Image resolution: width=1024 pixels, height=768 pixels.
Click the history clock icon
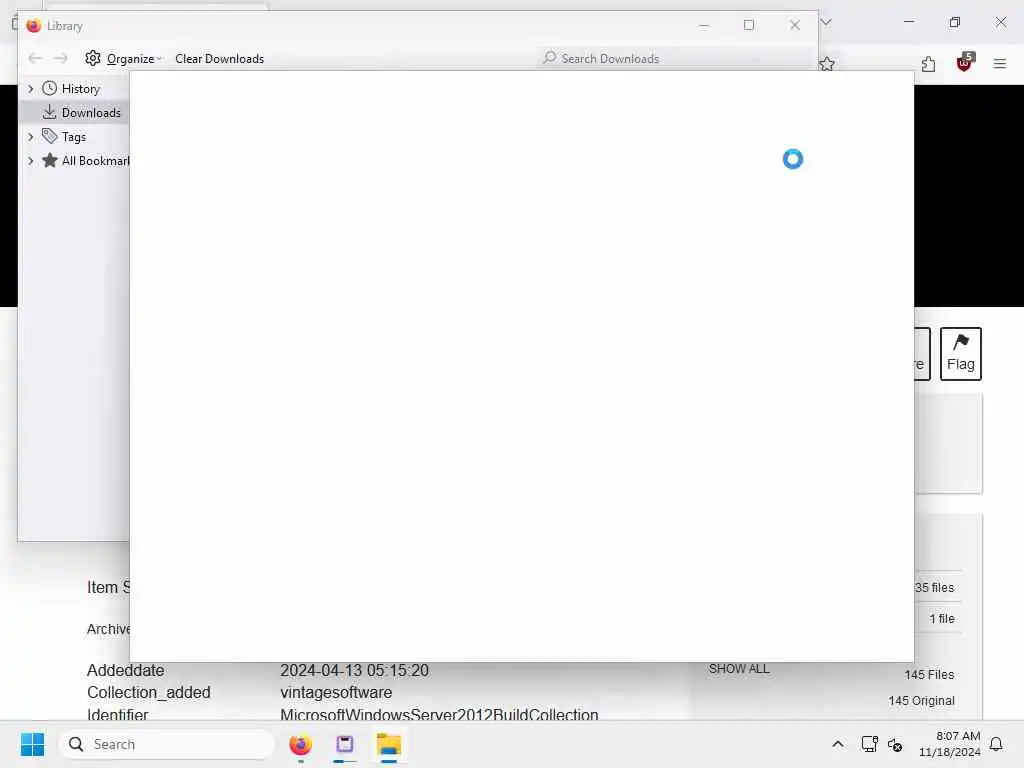[x=50, y=88]
